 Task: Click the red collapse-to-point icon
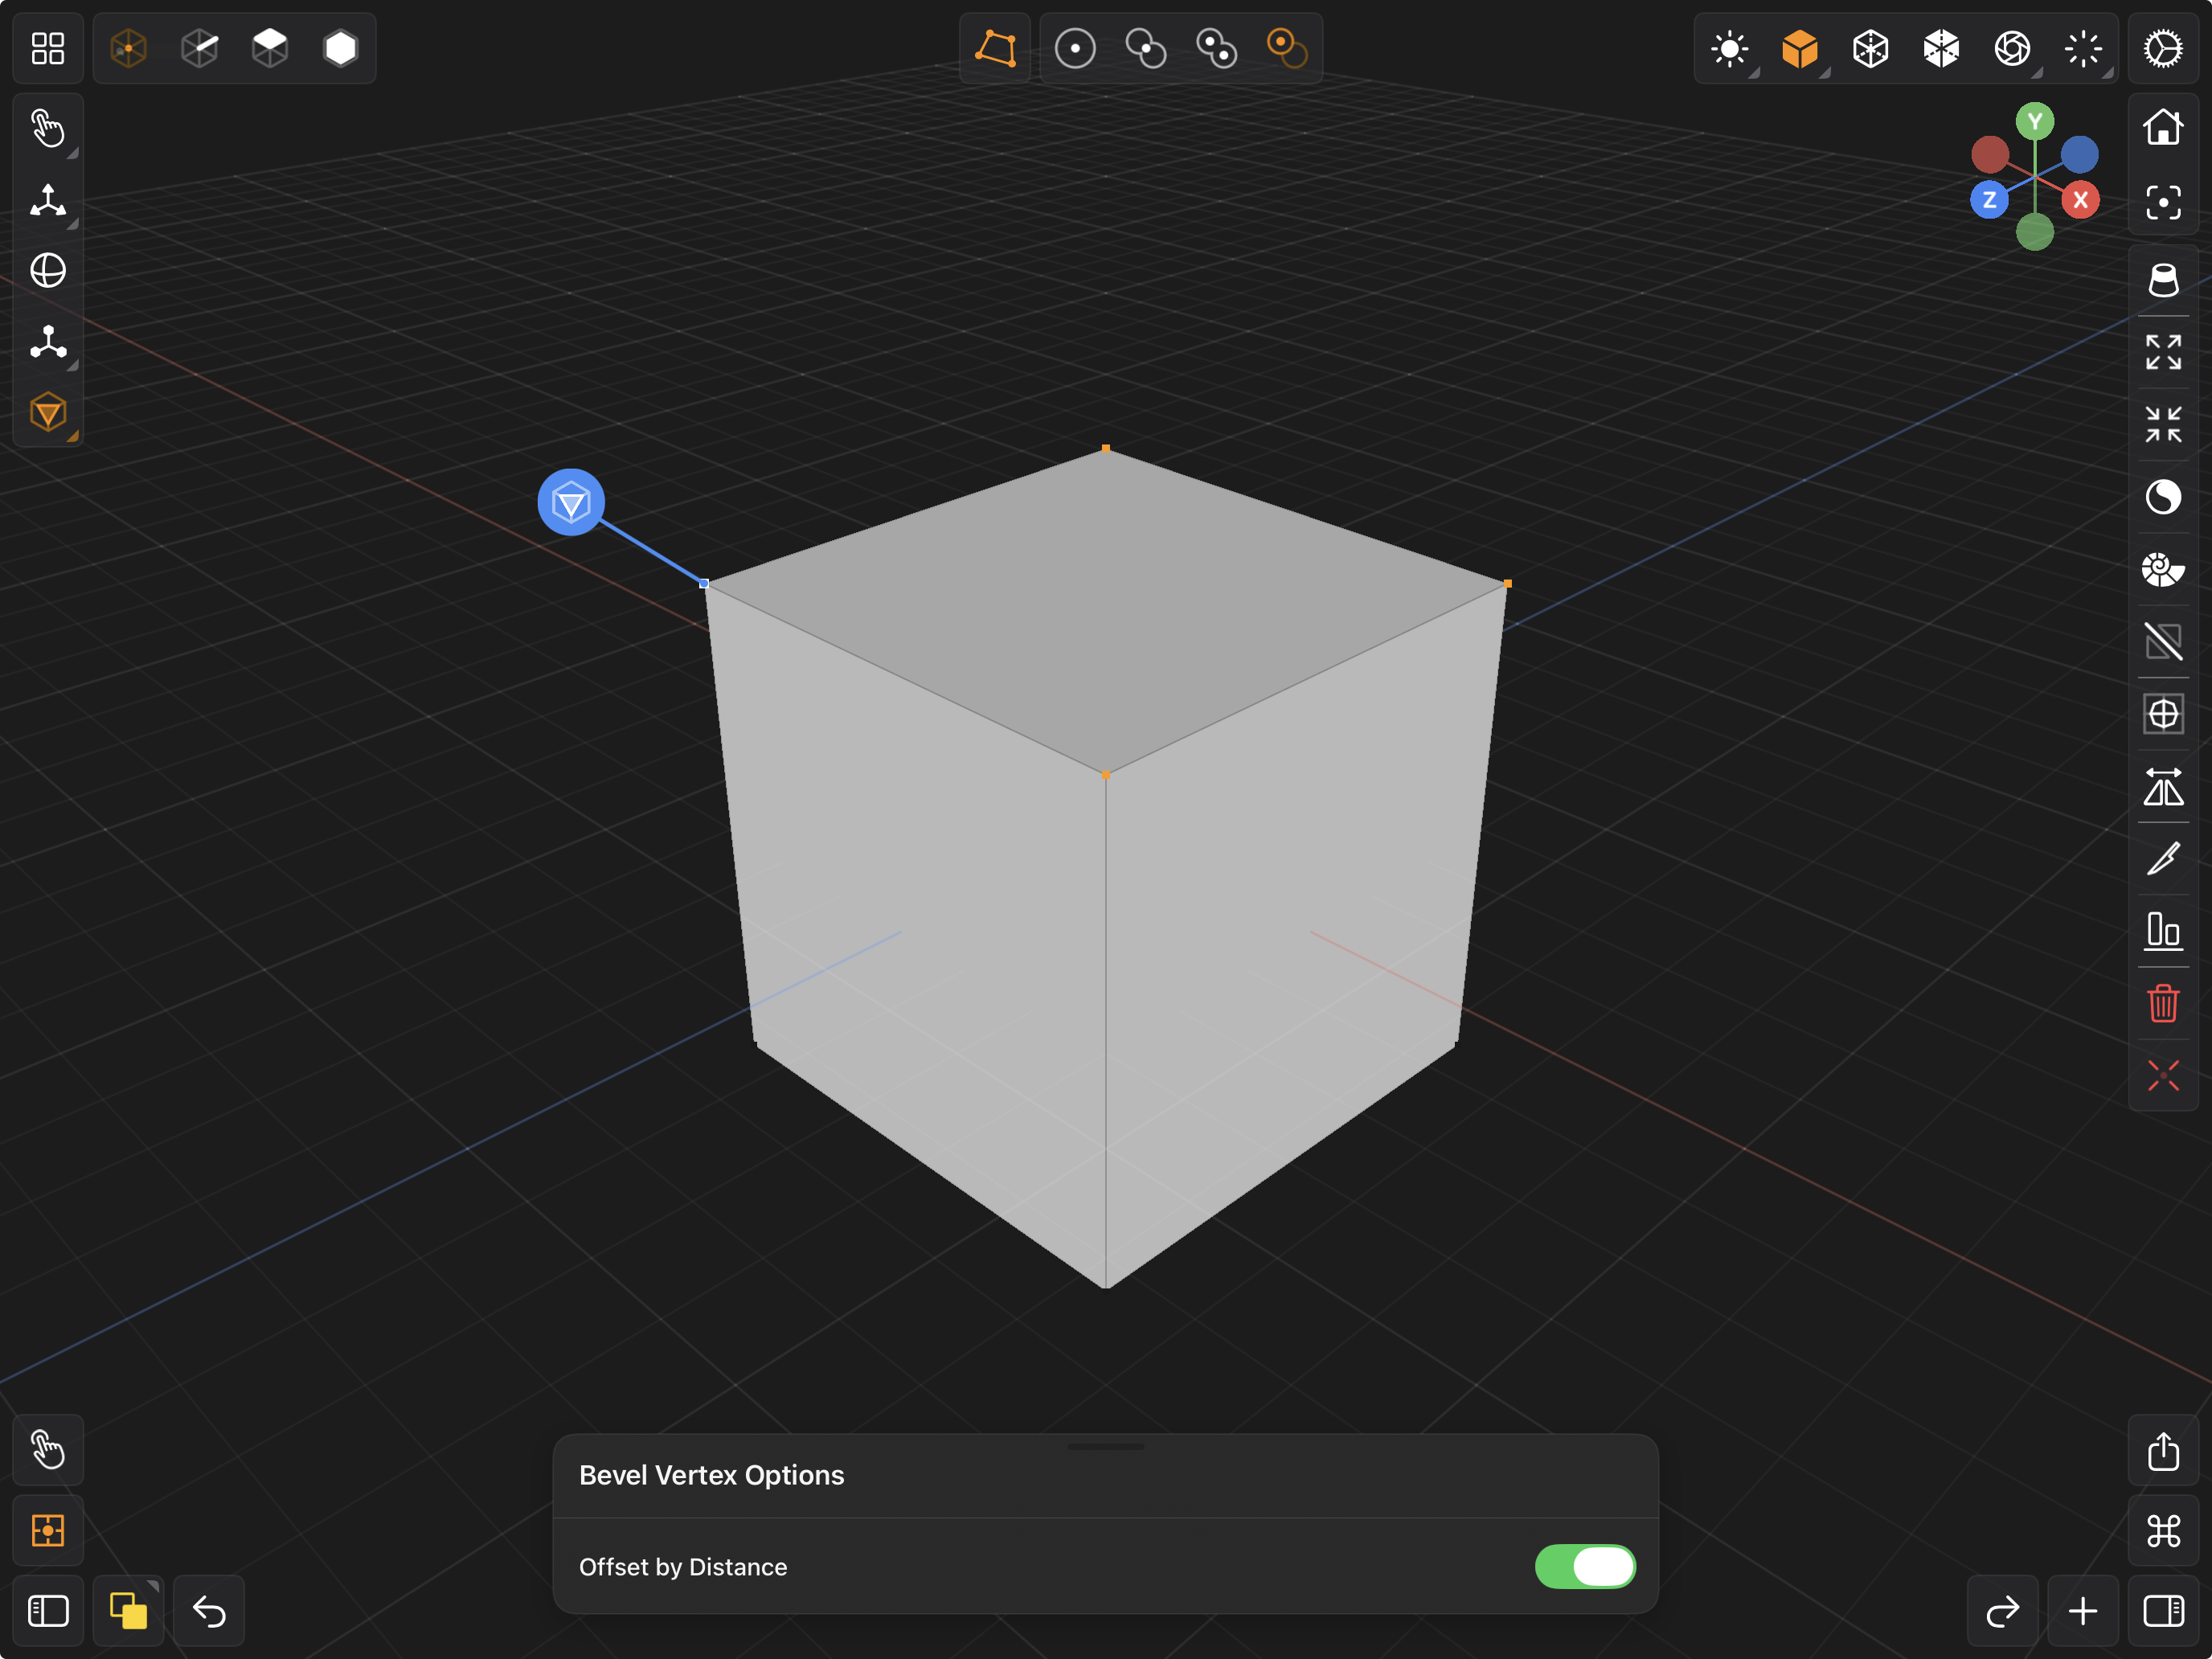tap(2163, 1075)
